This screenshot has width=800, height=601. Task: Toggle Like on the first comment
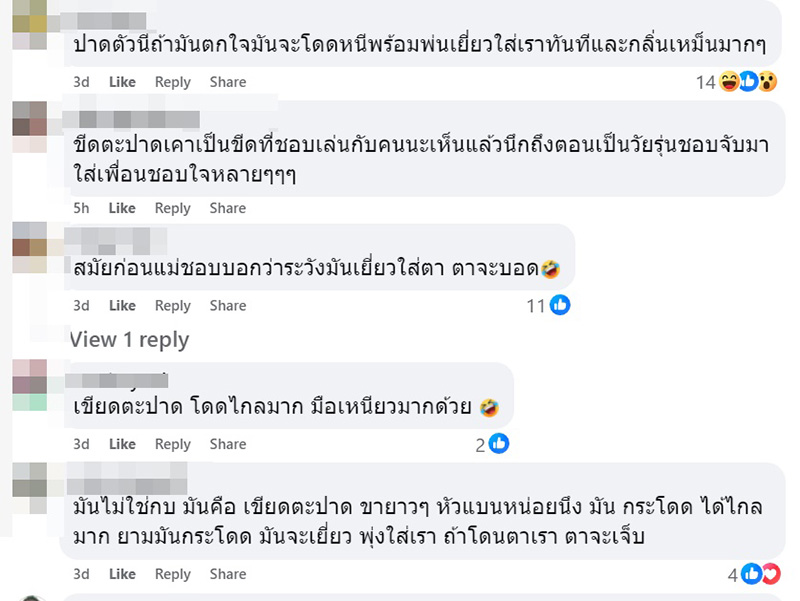[x=122, y=82]
